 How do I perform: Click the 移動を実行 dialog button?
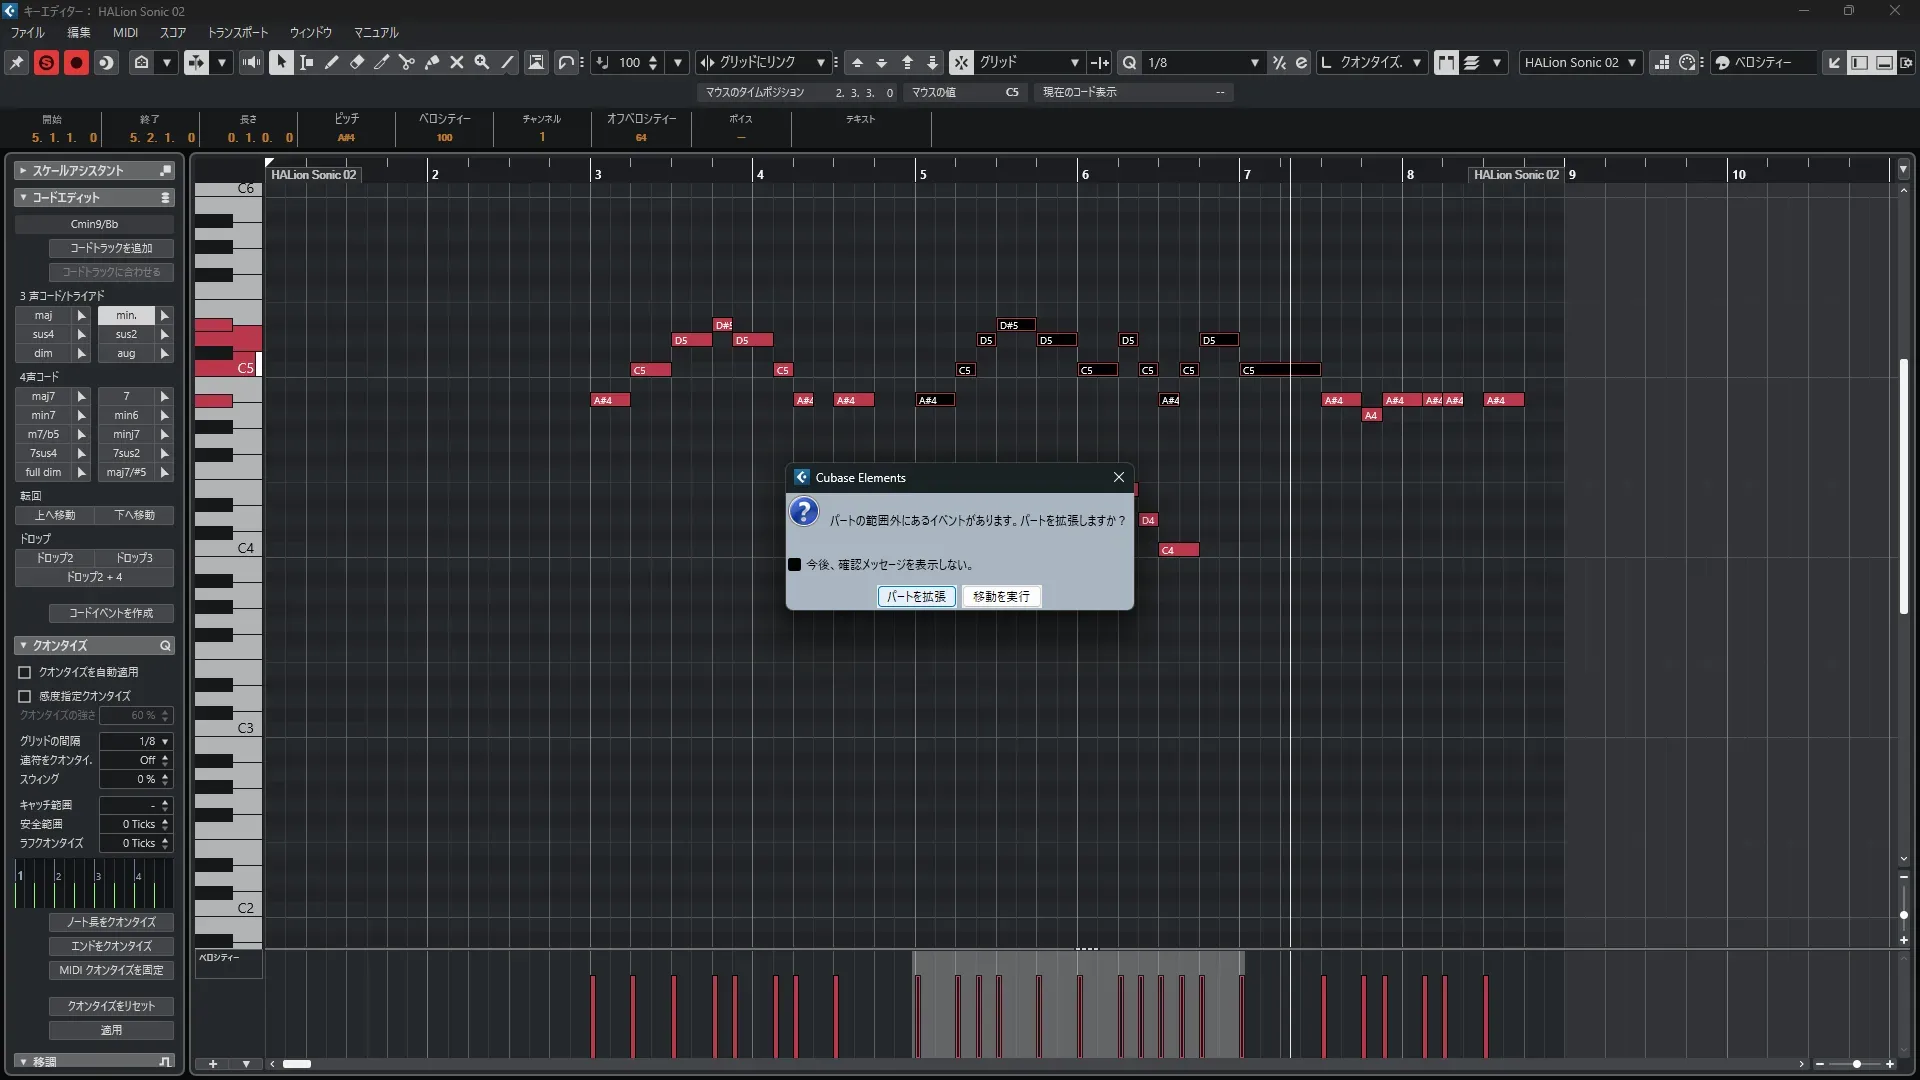click(1001, 597)
